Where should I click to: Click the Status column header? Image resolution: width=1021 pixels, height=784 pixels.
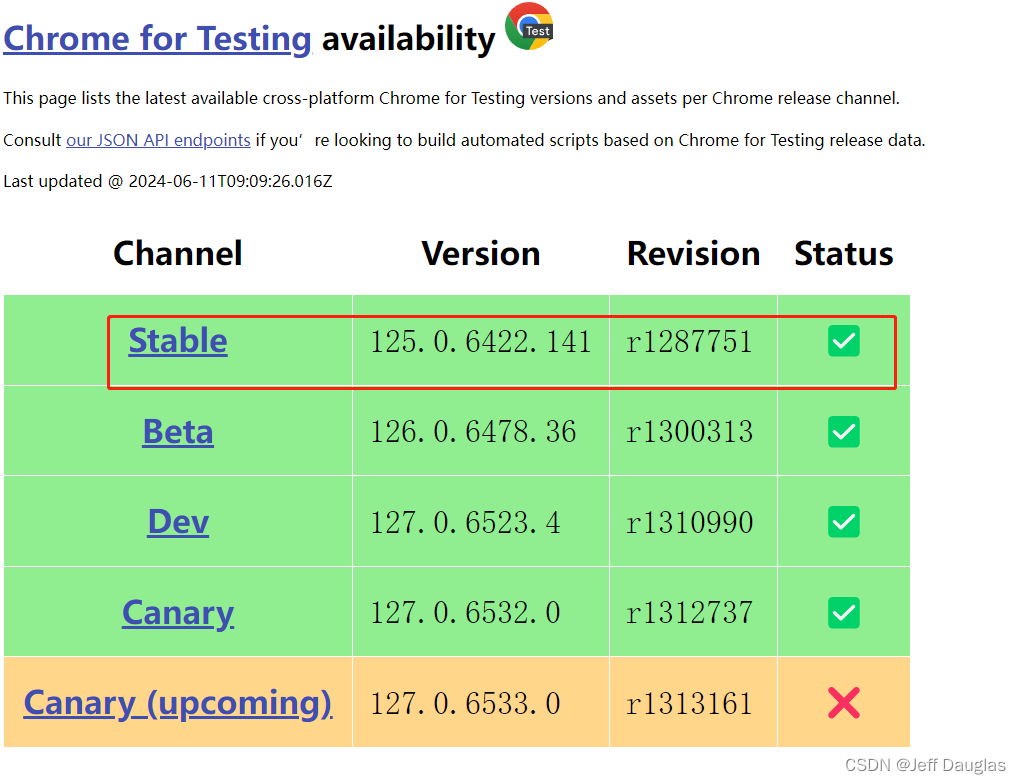[844, 253]
